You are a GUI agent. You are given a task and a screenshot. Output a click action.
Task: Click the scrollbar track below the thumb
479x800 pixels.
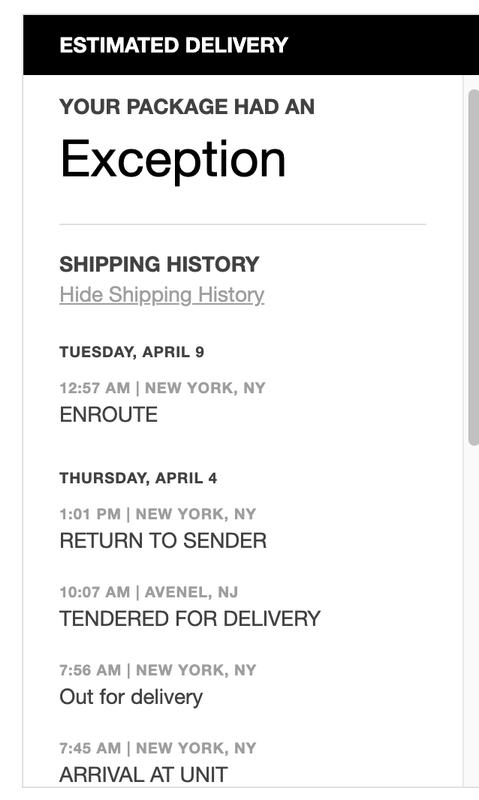473,612
